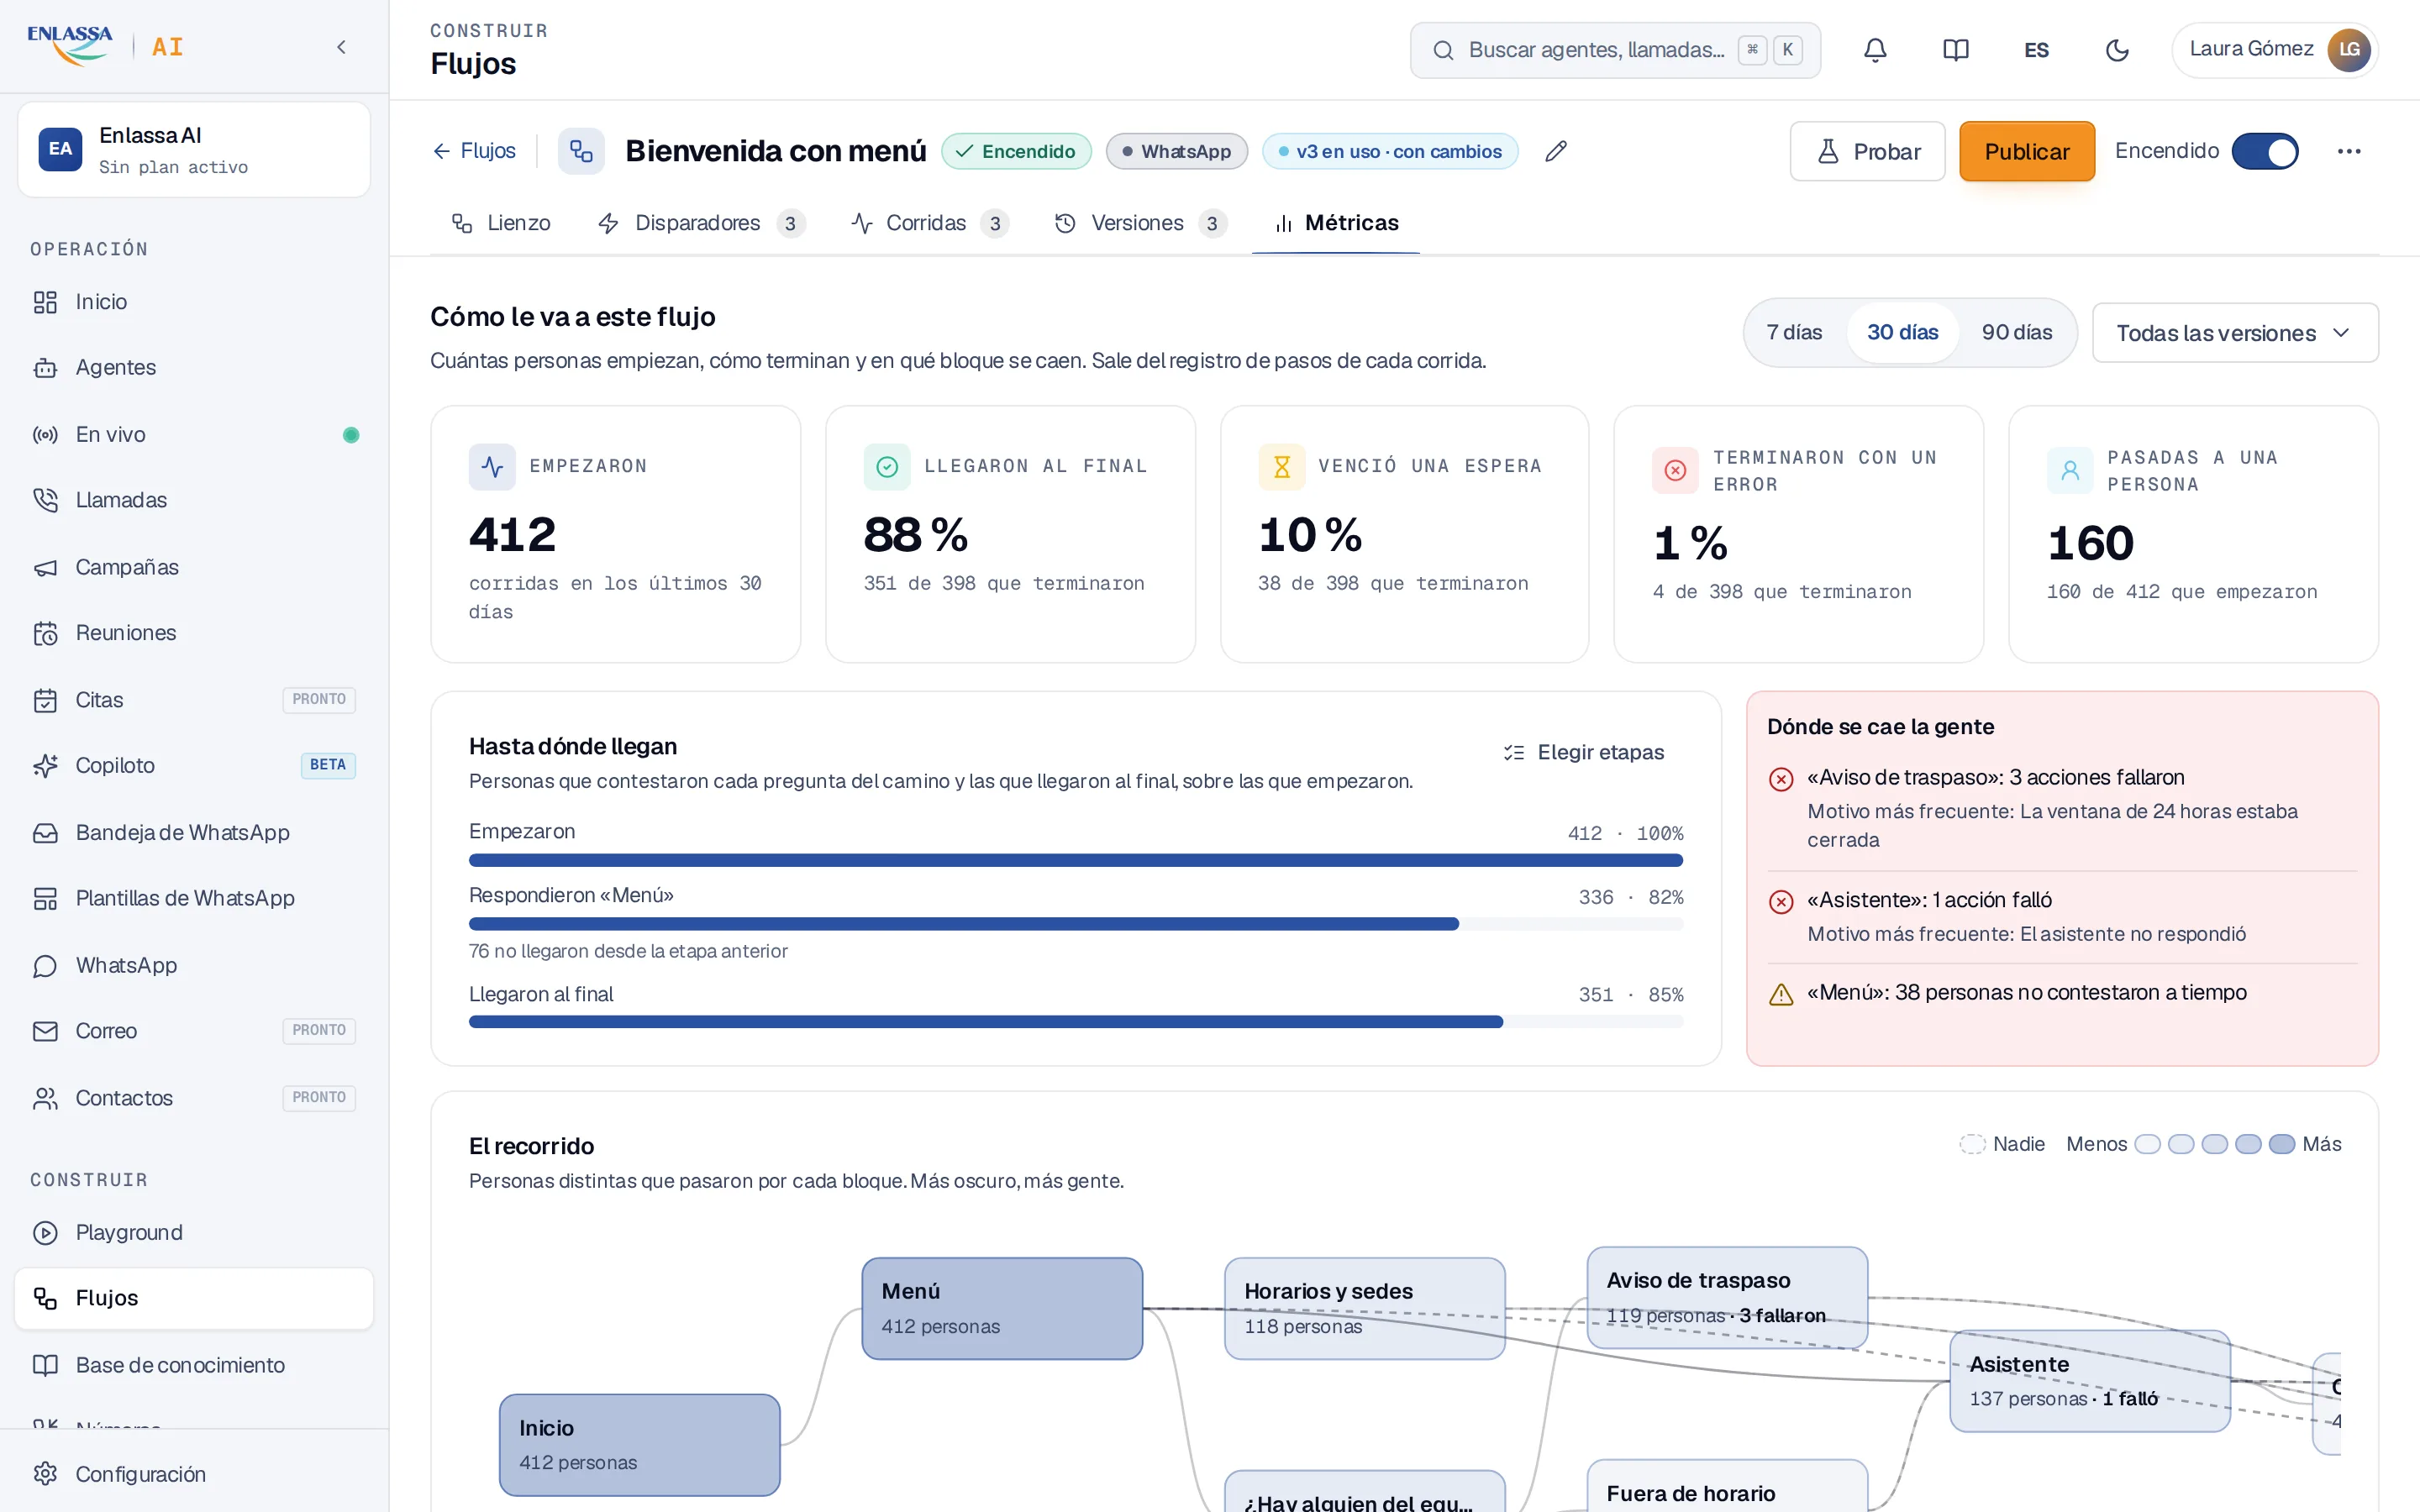Open Bandeja de WhatsApp
Viewport: 2420px width, 1512px height.
tap(194, 833)
